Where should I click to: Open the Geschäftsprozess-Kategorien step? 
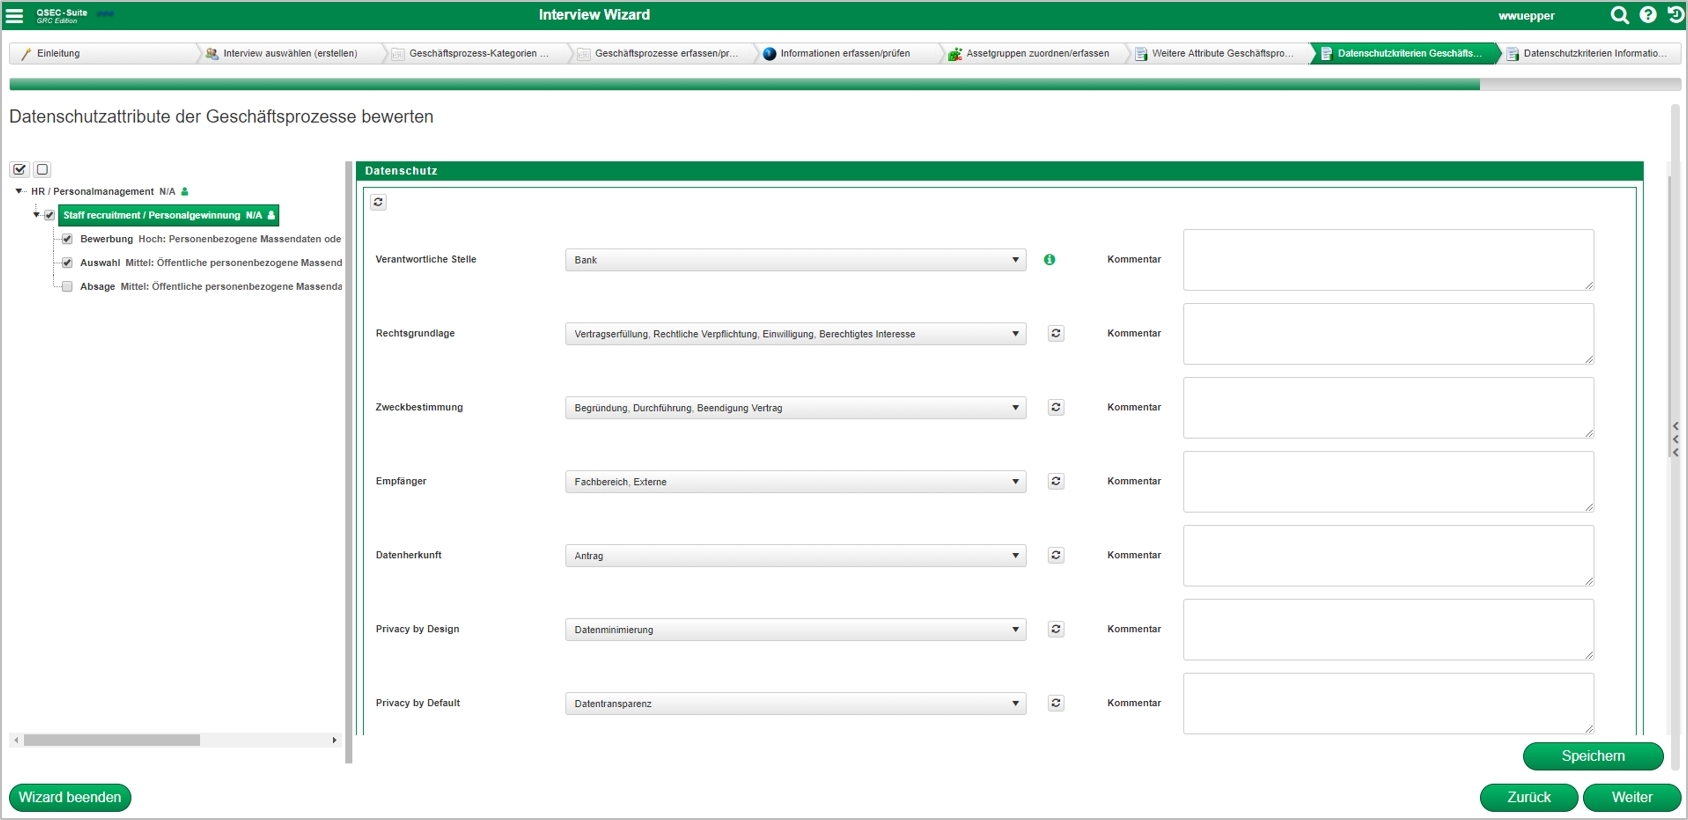tap(478, 54)
